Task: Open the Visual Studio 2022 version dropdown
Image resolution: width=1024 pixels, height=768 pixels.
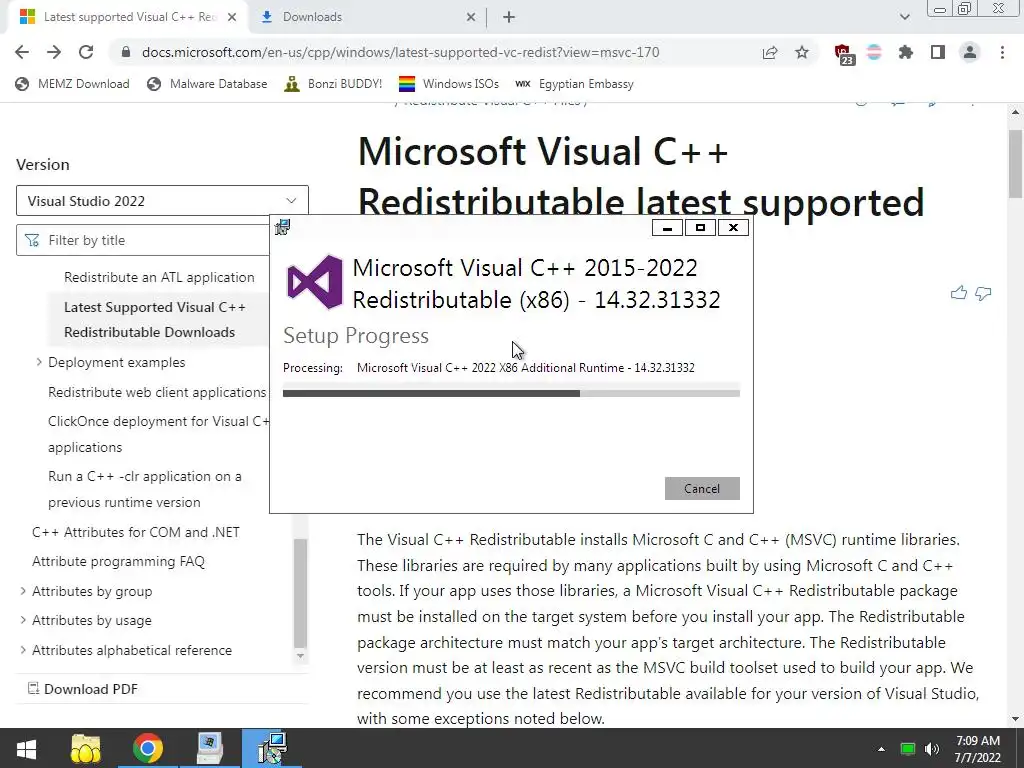Action: (x=162, y=201)
